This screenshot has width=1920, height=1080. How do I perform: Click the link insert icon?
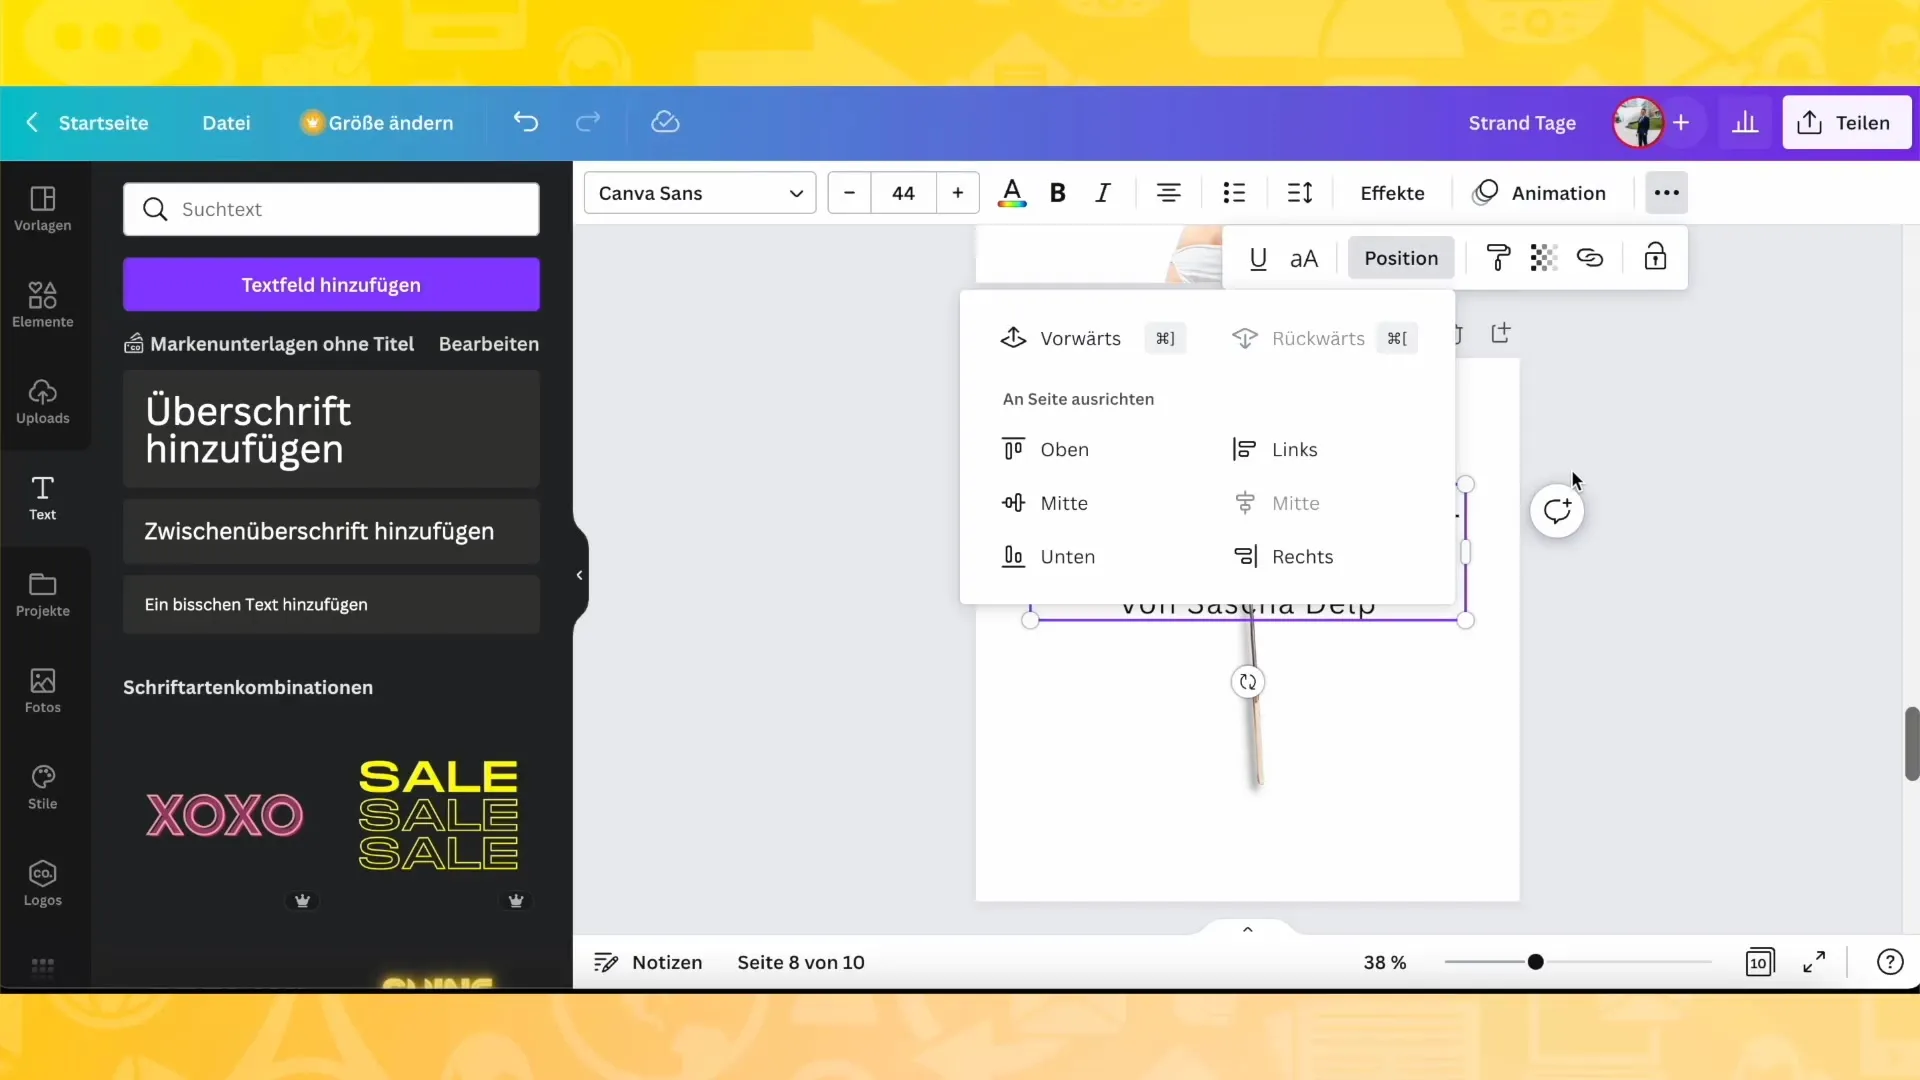[x=1590, y=257]
